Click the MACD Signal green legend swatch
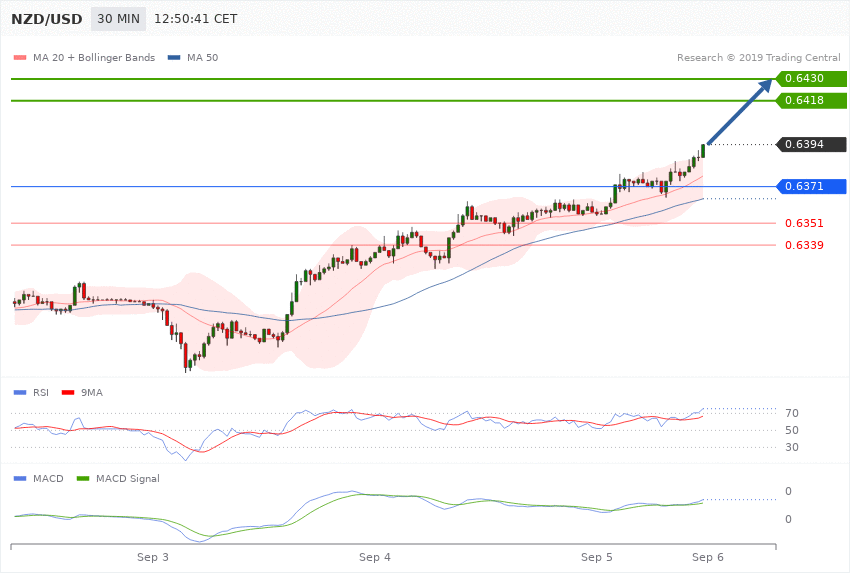This screenshot has width=850, height=576. point(83,478)
